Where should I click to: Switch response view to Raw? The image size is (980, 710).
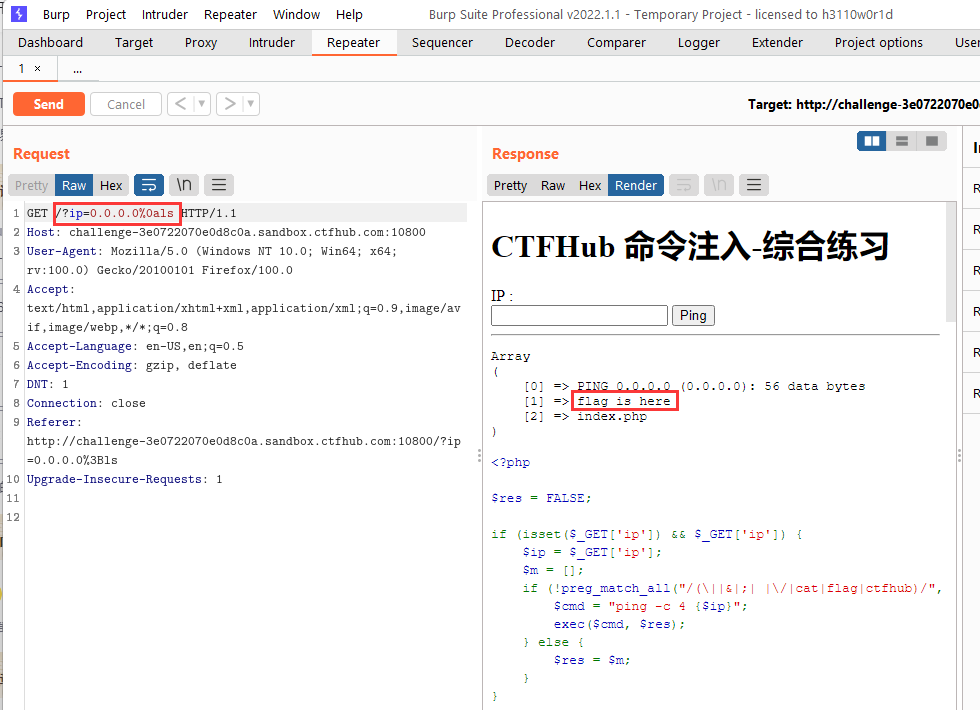click(x=552, y=186)
